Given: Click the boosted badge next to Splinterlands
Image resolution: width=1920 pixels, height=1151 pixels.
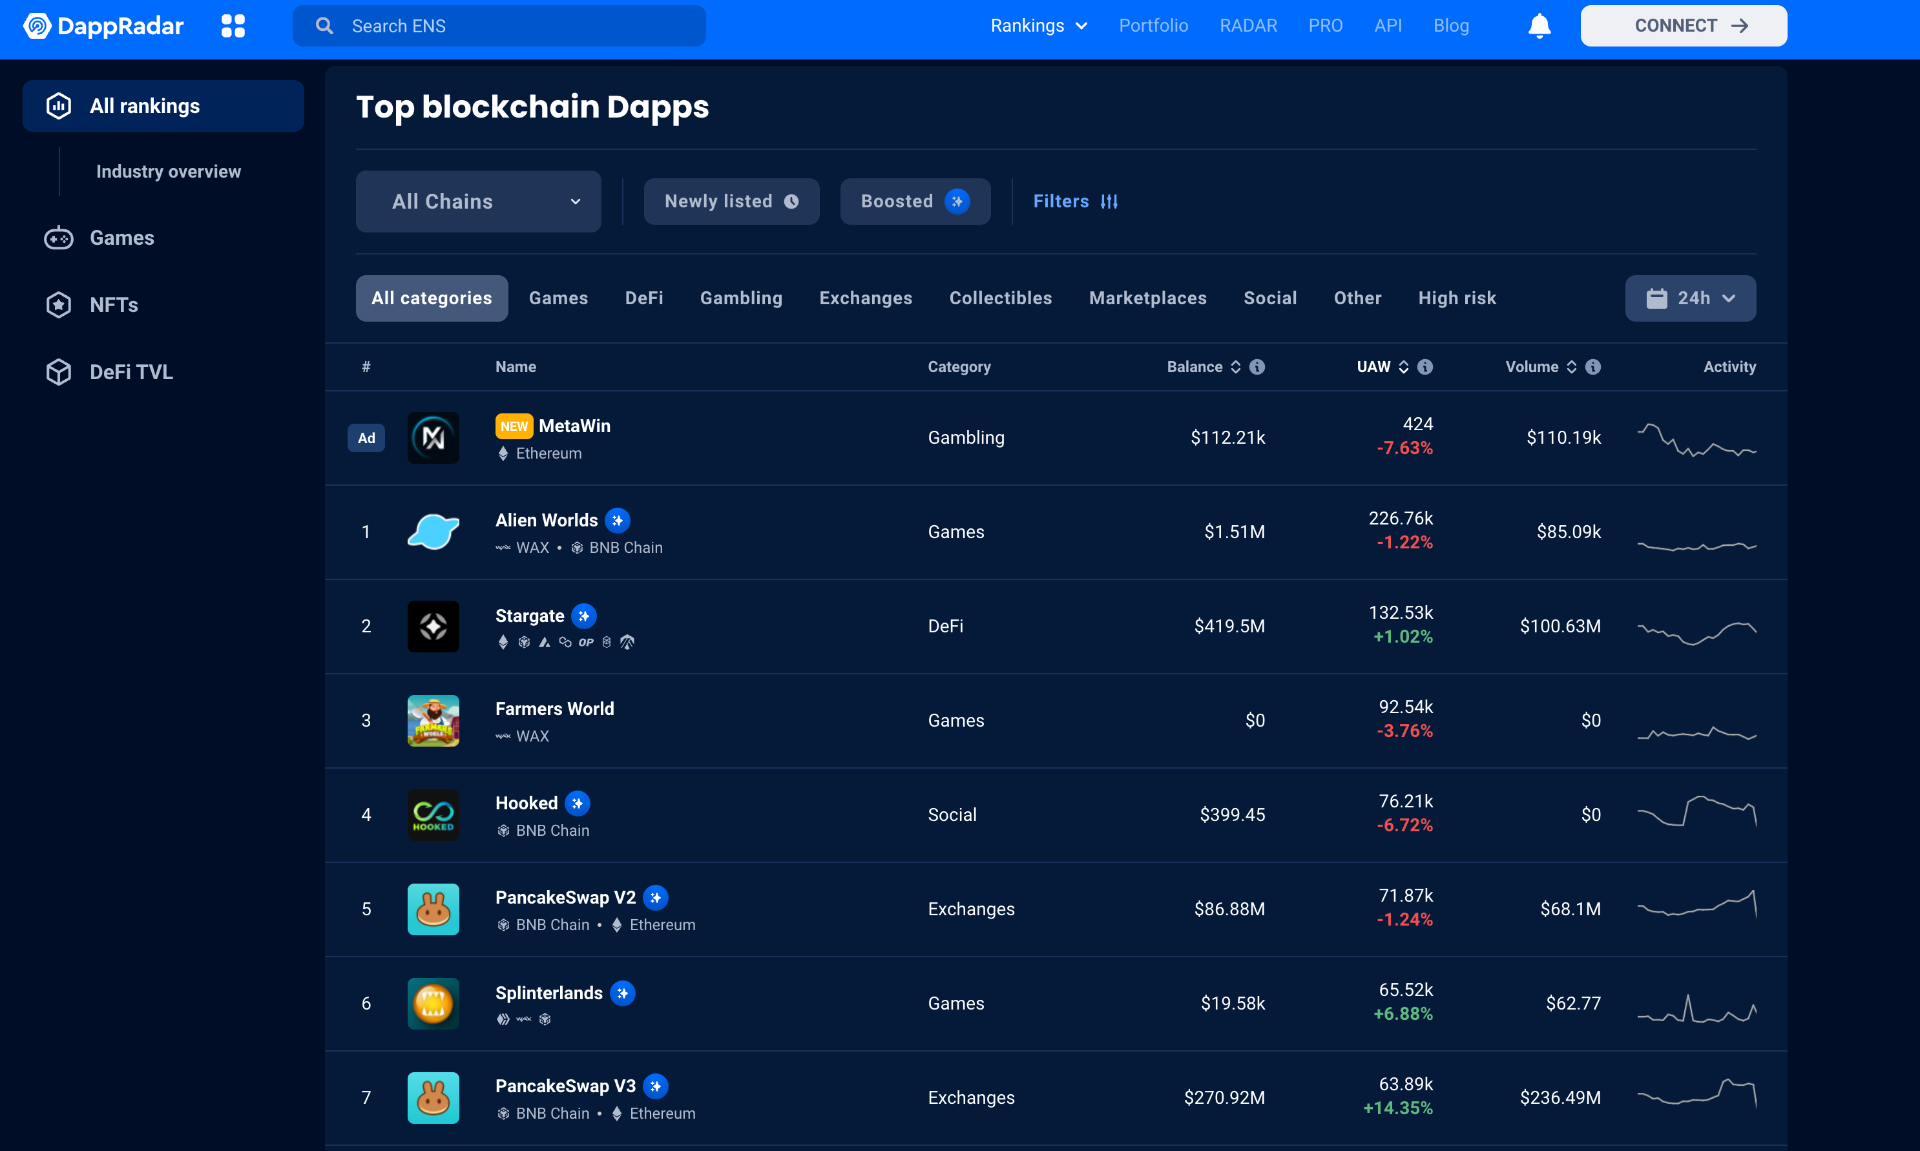Looking at the screenshot, I should 623,993.
